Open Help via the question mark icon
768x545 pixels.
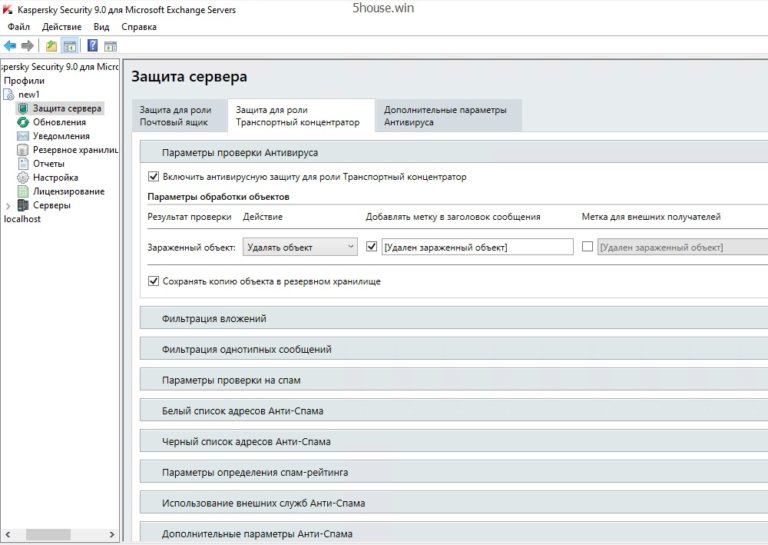tap(92, 46)
